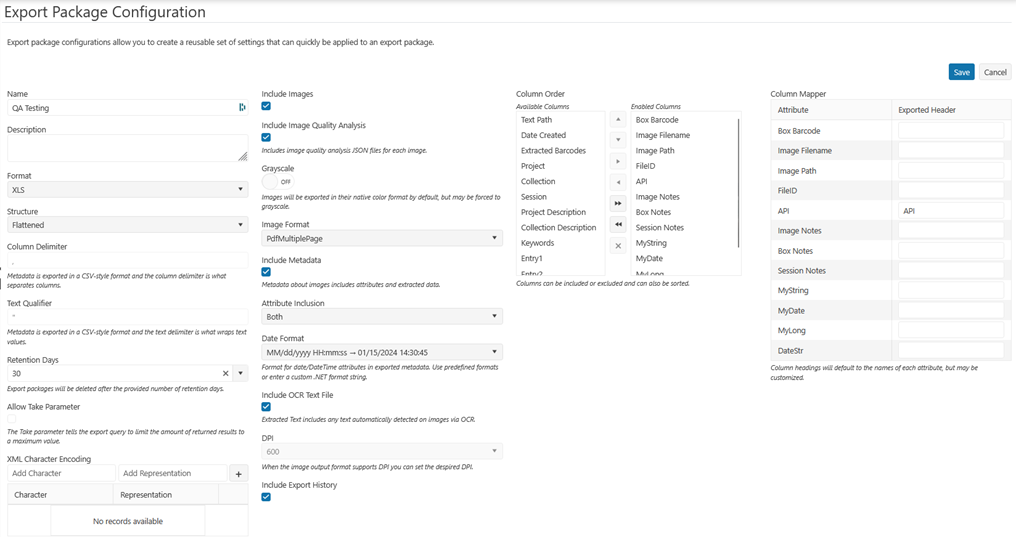
Task: Uncheck the Include OCR Text File checkbox
Action: [x=266, y=407]
